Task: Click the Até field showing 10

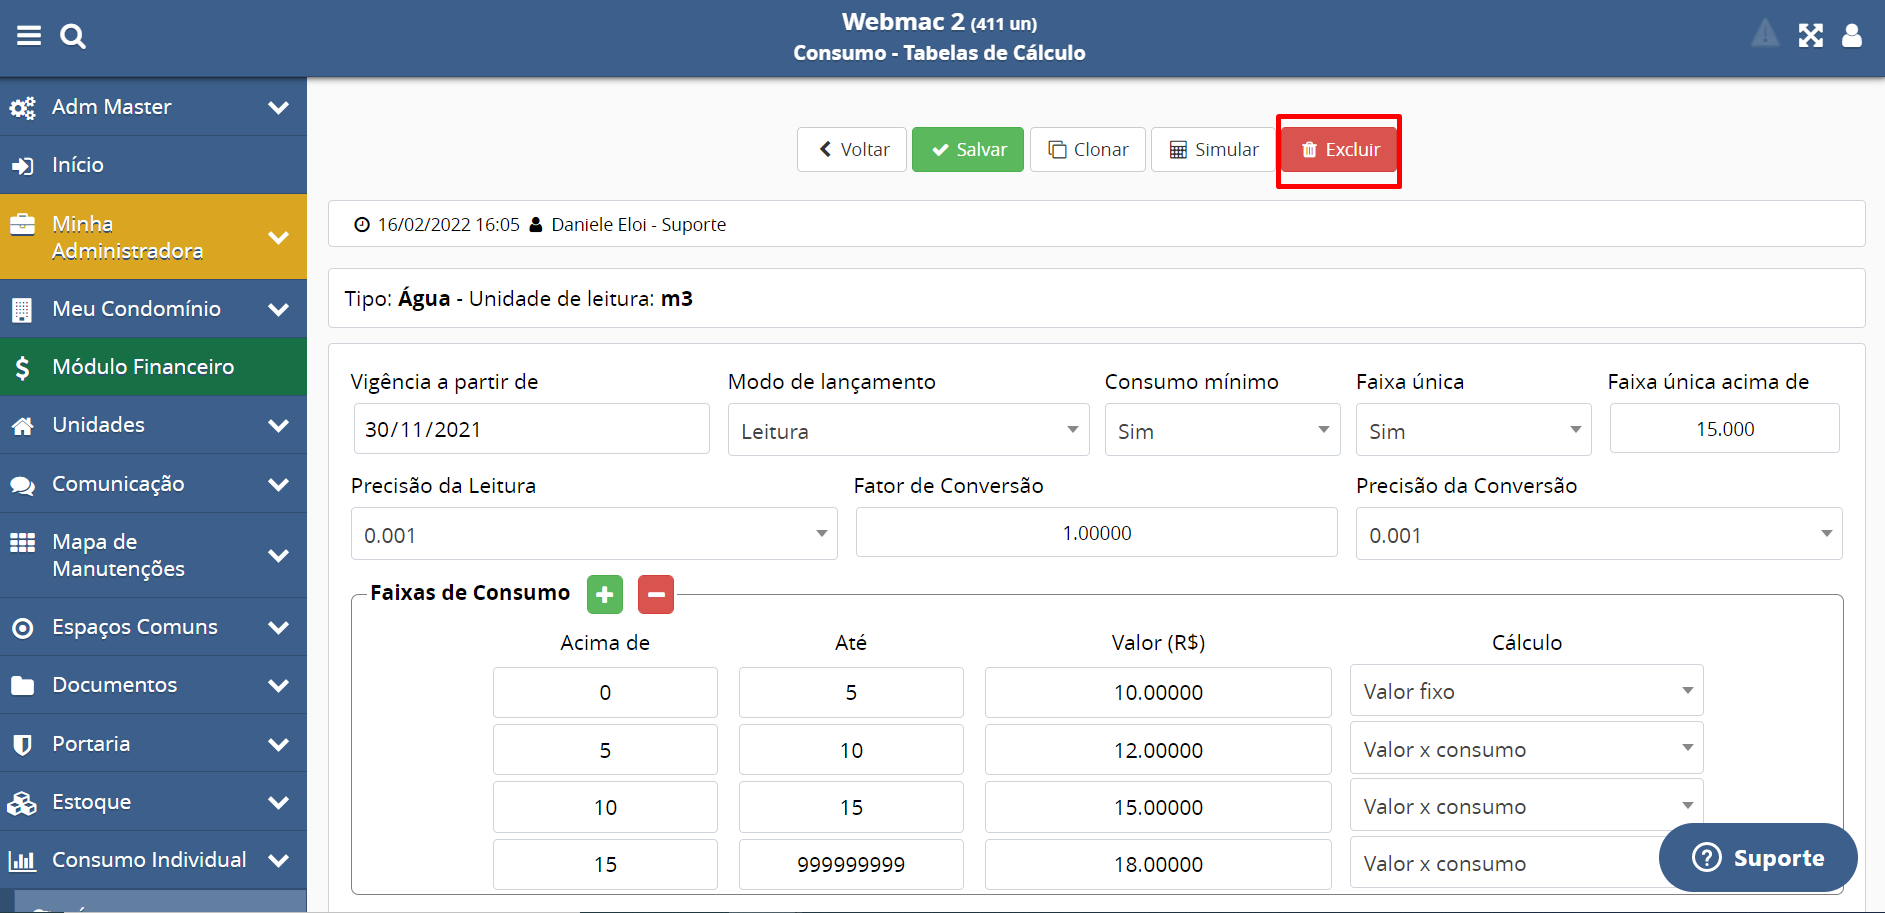Action: [x=851, y=750]
